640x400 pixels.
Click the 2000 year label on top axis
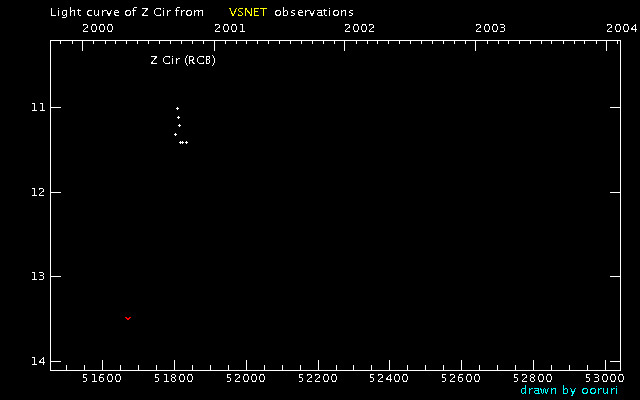pos(98,28)
